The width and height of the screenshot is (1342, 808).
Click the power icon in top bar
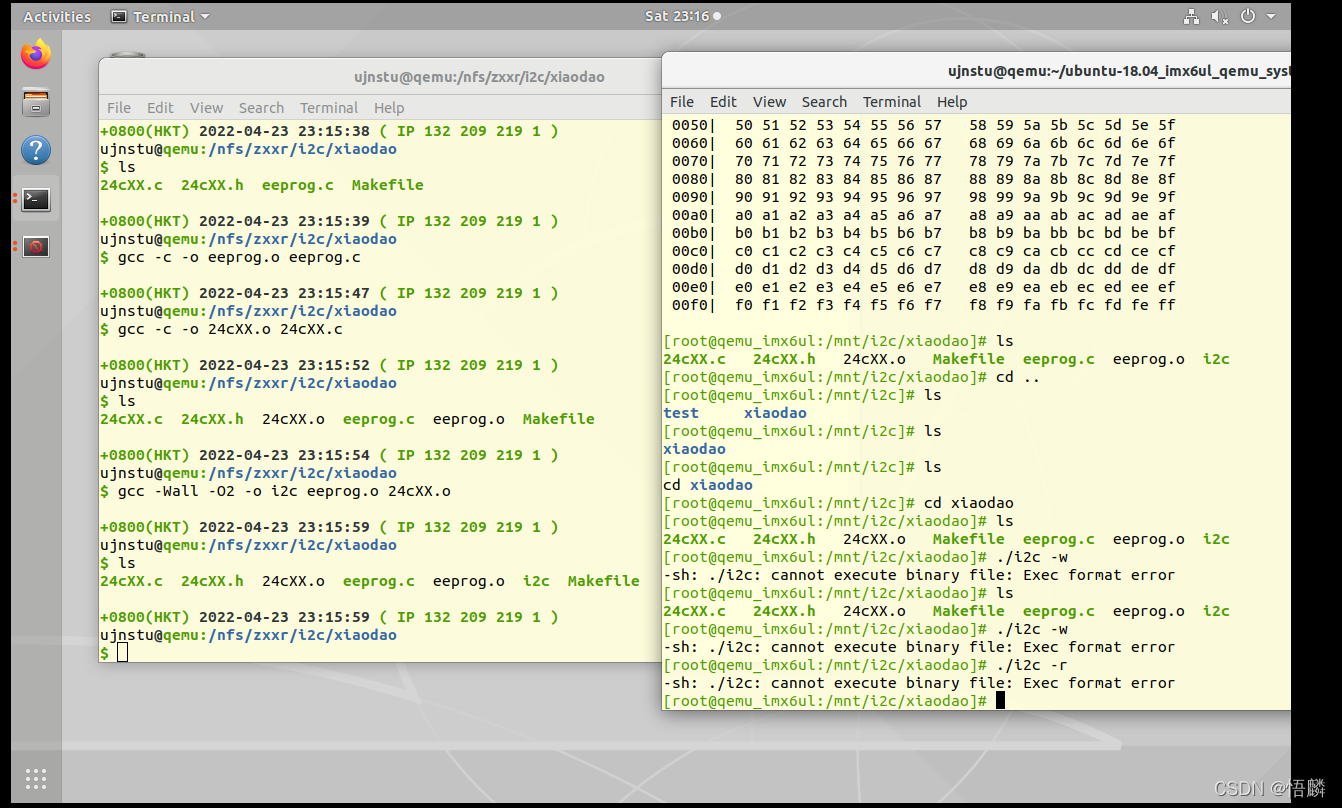coord(1248,16)
